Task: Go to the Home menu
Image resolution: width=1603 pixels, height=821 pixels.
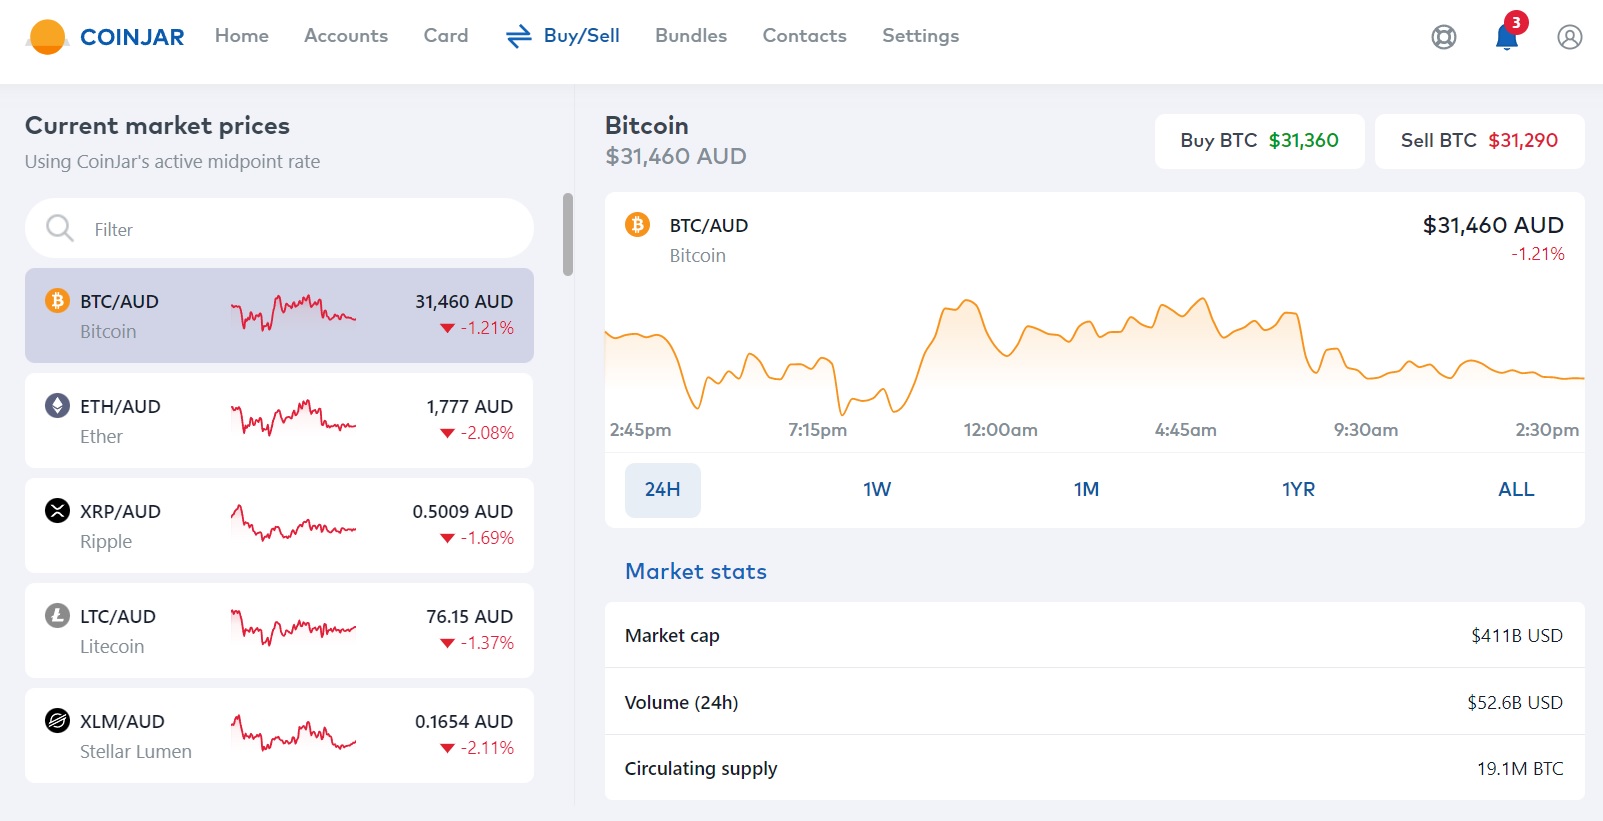Action: point(242,36)
